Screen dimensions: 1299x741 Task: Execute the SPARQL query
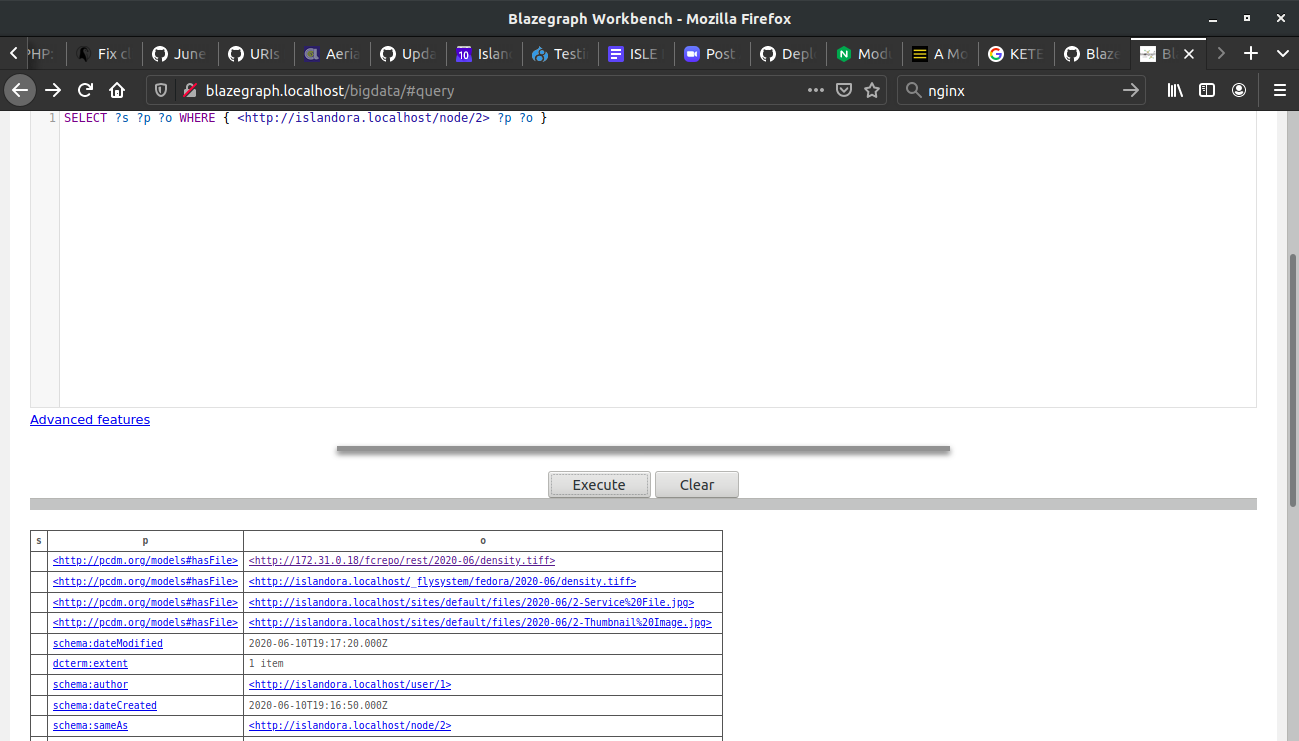click(x=598, y=484)
